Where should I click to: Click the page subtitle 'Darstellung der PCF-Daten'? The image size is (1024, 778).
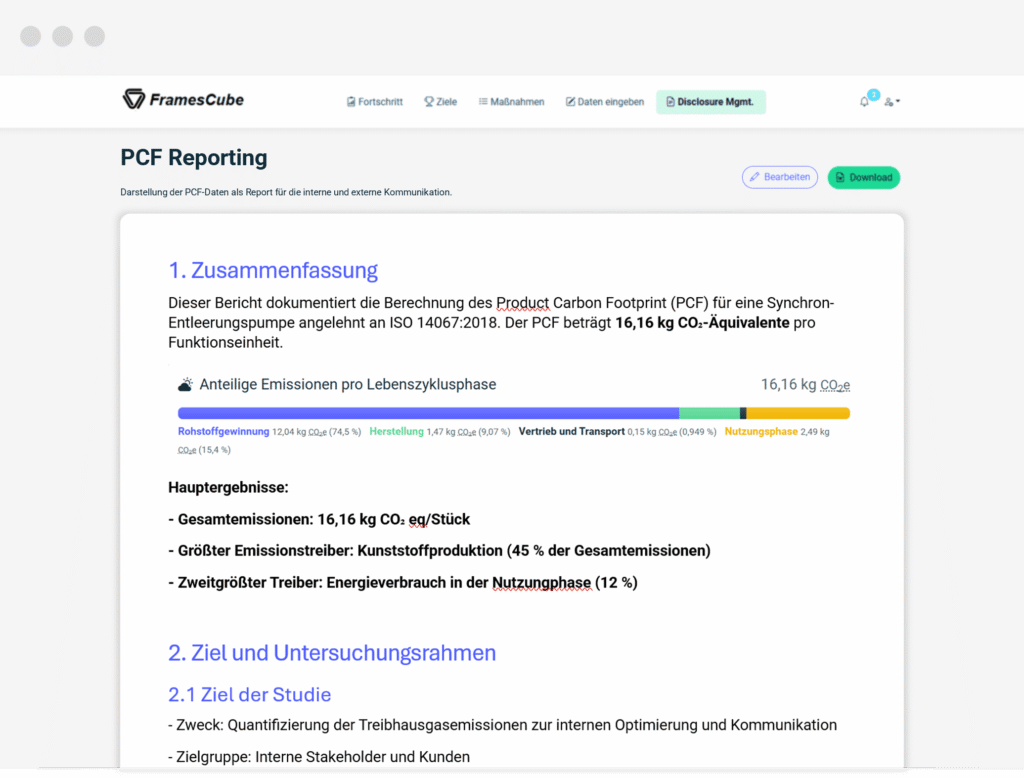[x=286, y=192]
